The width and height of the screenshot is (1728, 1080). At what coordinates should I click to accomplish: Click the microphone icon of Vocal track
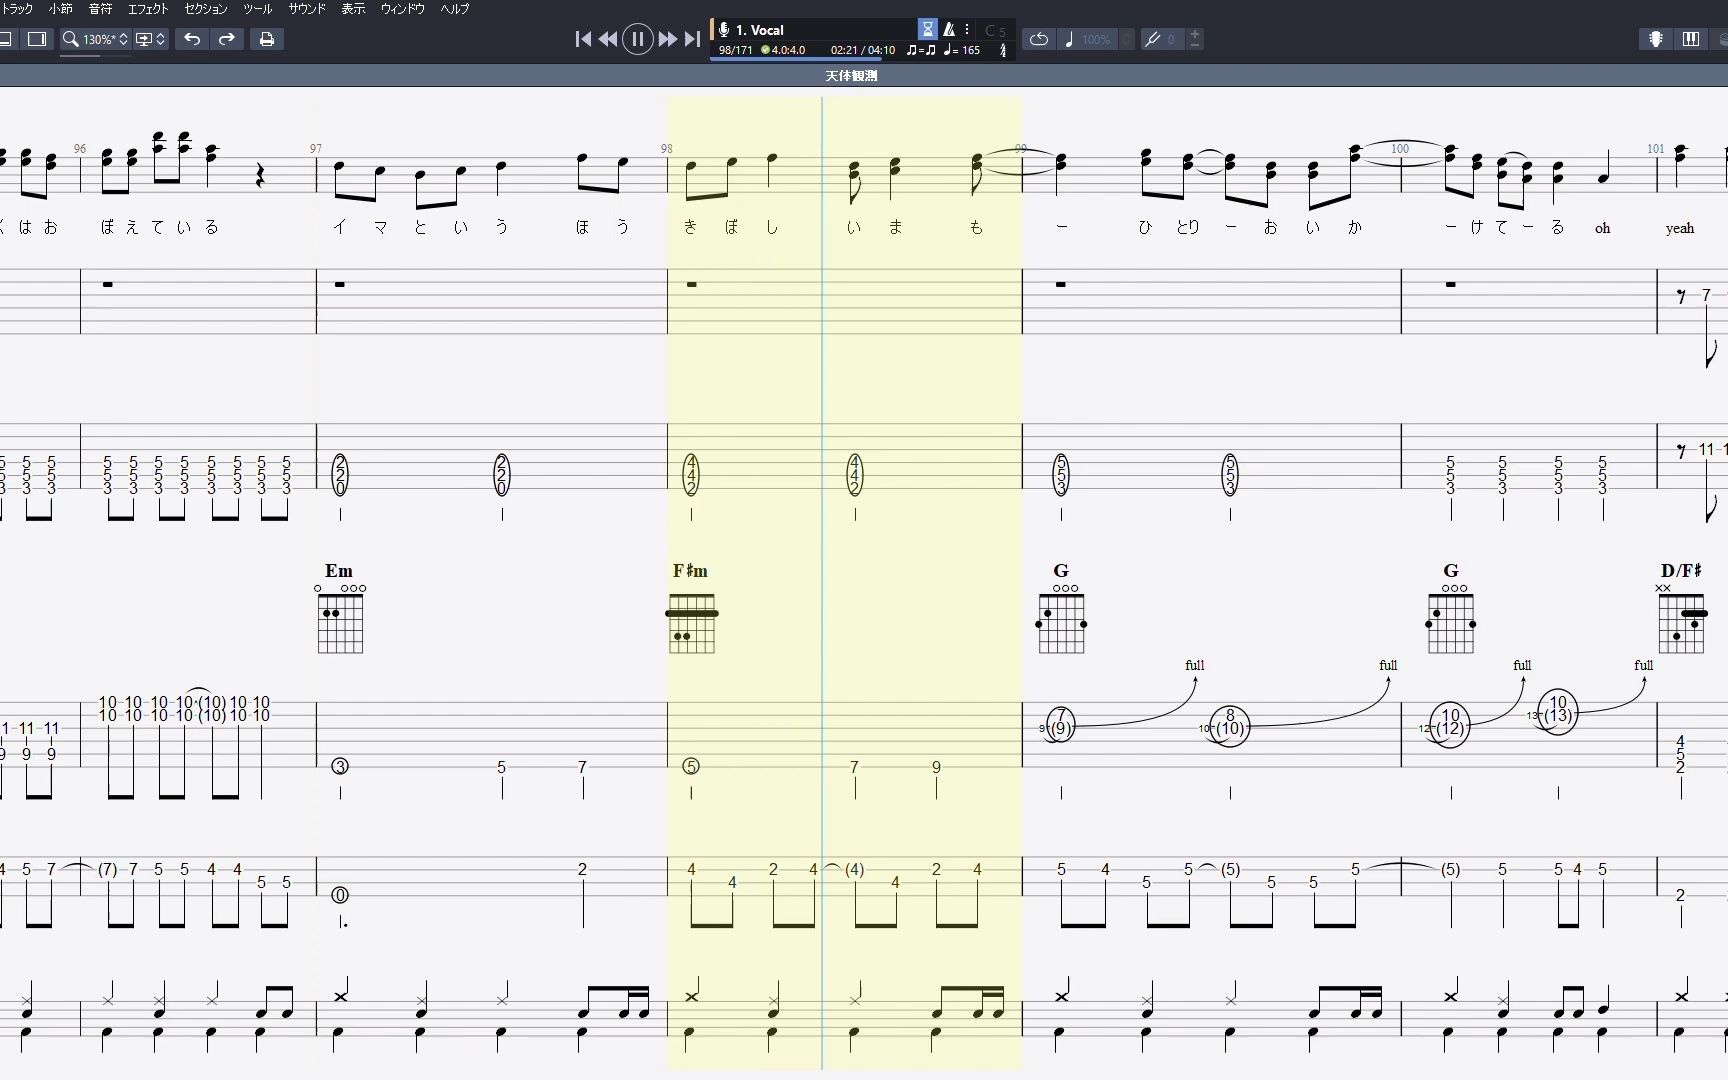point(724,30)
